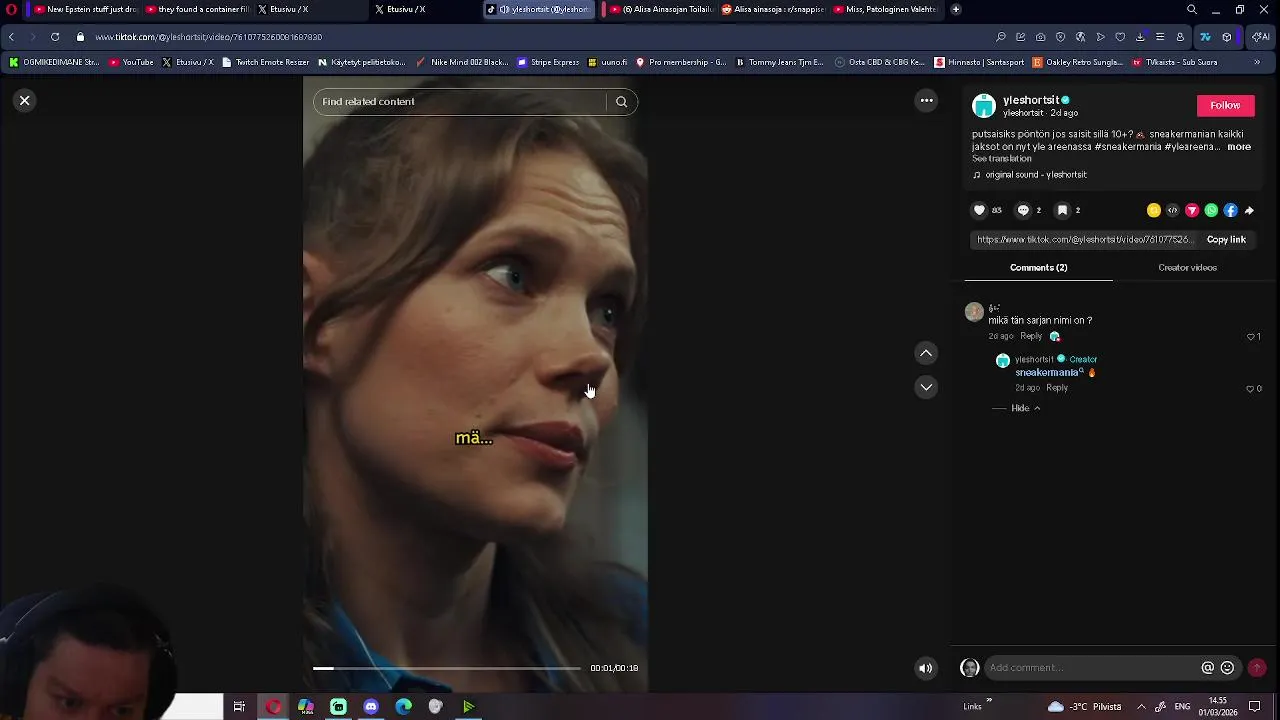Open a new browser tab with plus
The image size is (1280, 720).
[956, 9]
